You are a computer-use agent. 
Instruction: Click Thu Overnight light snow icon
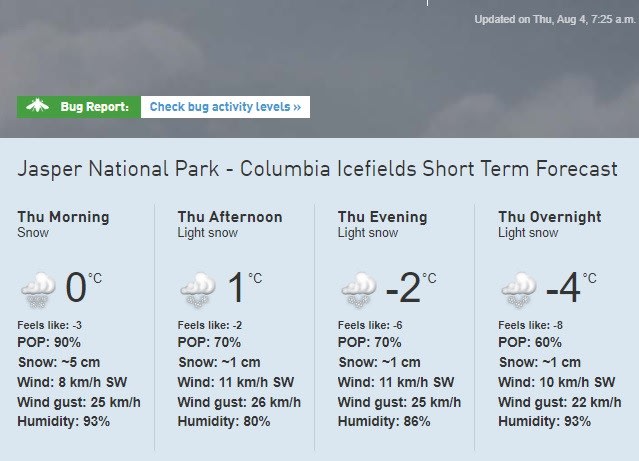[x=519, y=289]
